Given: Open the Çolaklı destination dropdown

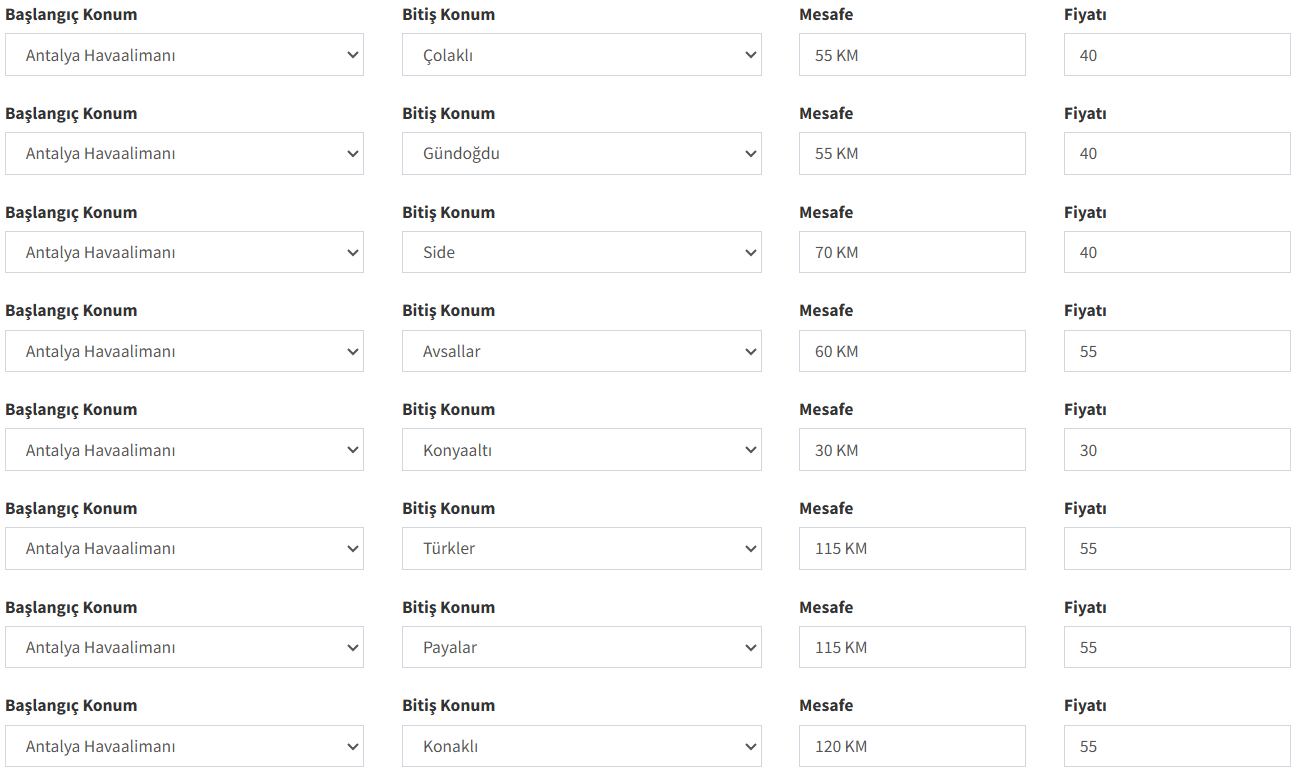Looking at the screenshot, I should tap(581, 55).
